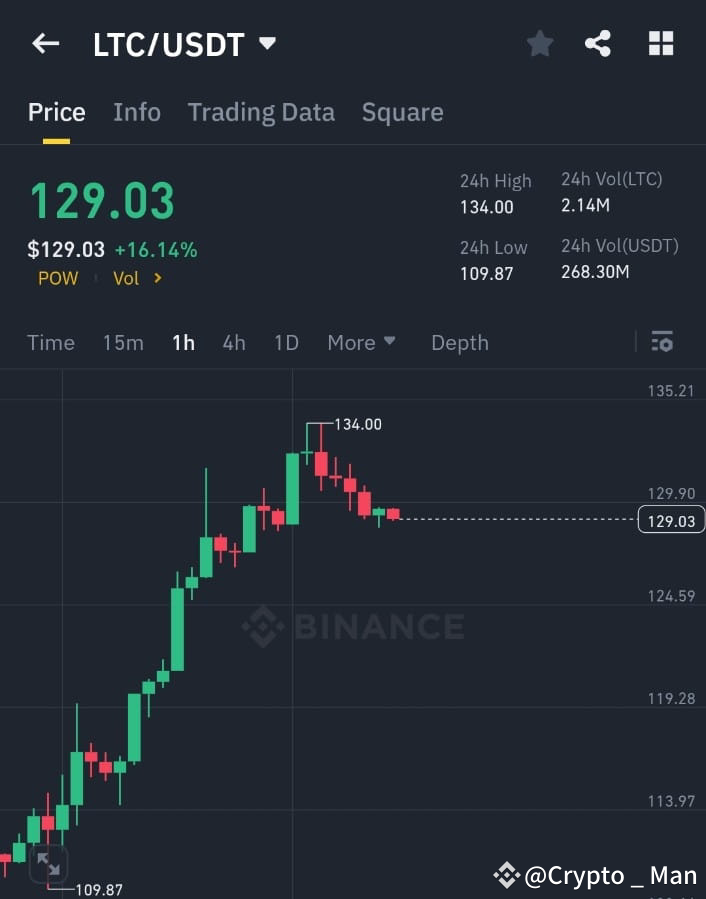
Task: Open sharing options with the share icon
Action: coord(599,43)
